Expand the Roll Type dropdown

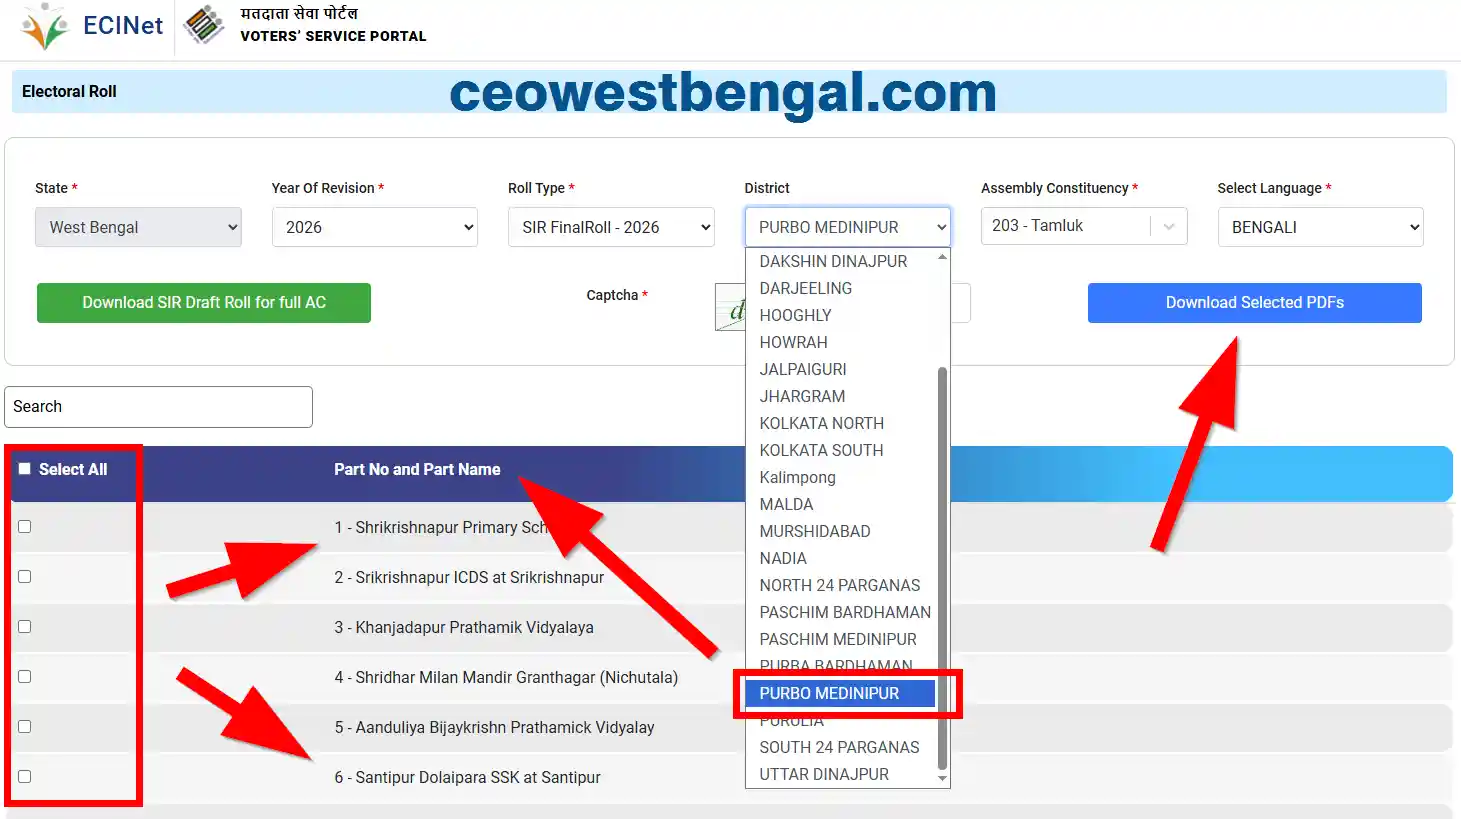(610, 227)
